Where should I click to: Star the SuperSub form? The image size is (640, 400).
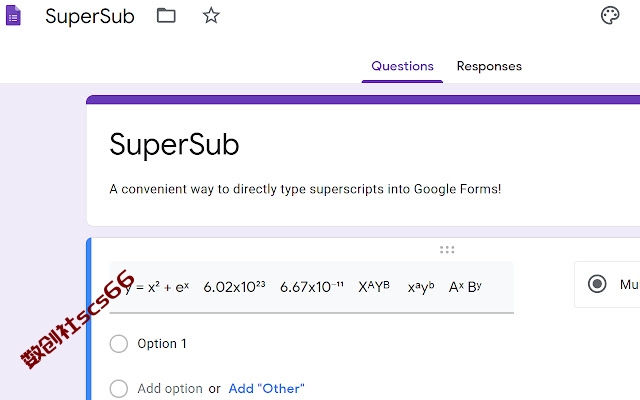[211, 16]
